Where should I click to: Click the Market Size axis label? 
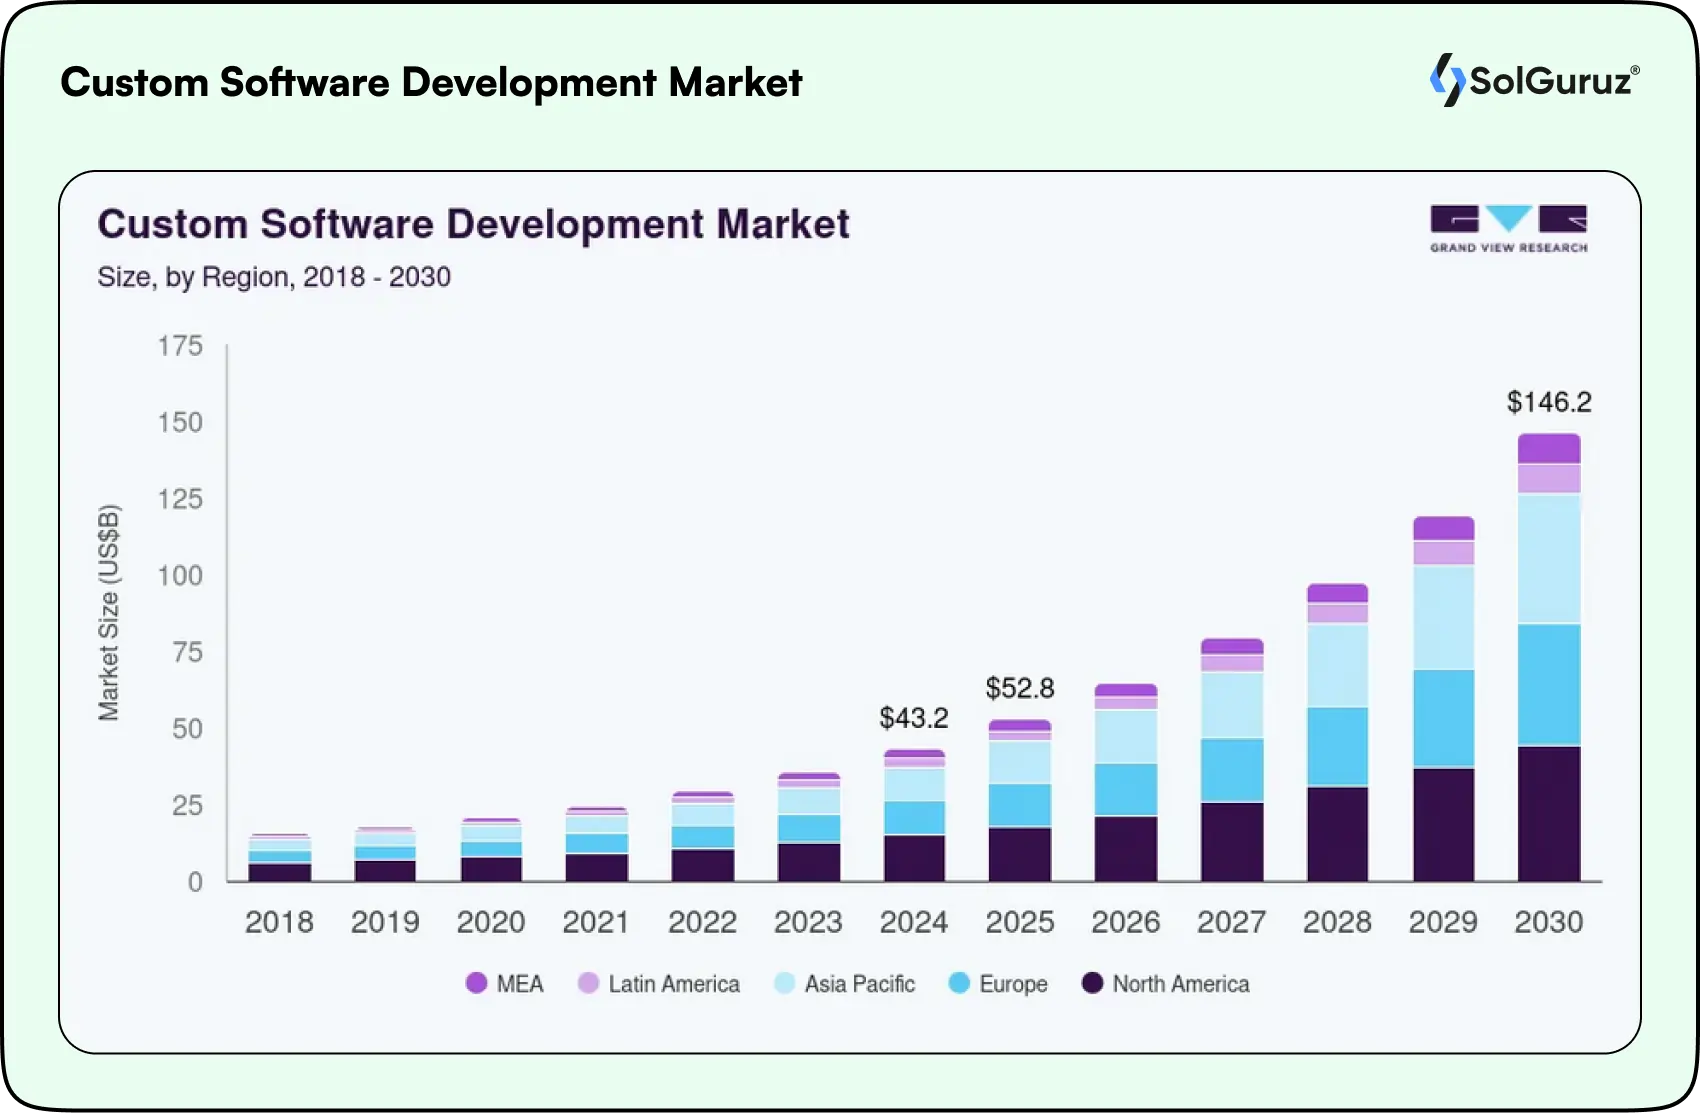click(112, 612)
